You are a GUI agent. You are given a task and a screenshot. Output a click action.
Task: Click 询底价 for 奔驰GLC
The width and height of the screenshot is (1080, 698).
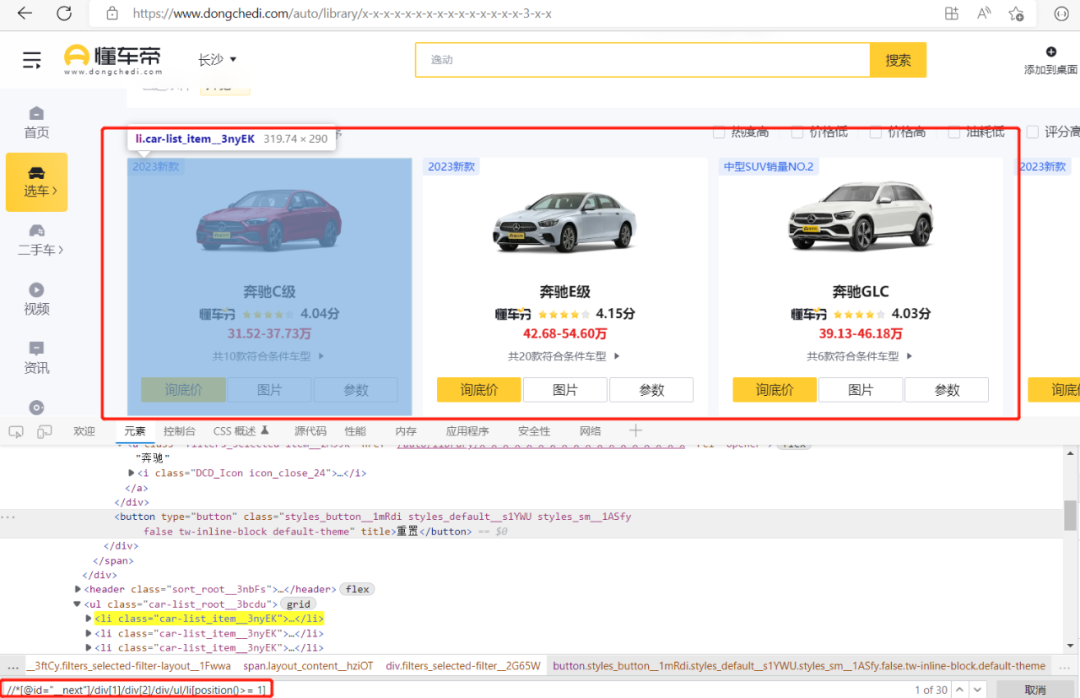[x=774, y=390]
